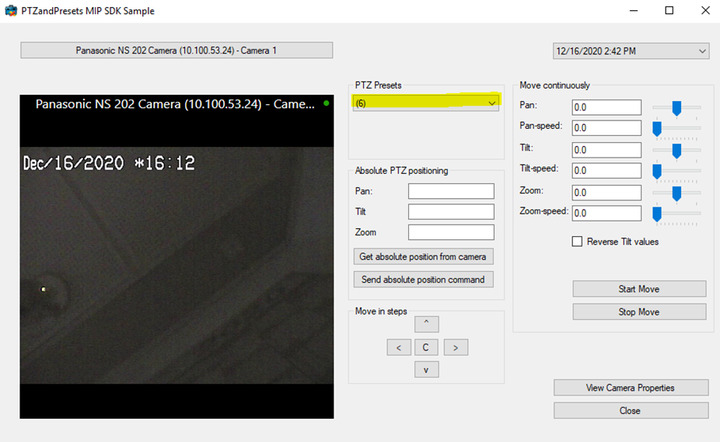Click the Panasonic NS 202 Camera selector button
The width and height of the screenshot is (720, 442).
pyautogui.click(x=177, y=50)
